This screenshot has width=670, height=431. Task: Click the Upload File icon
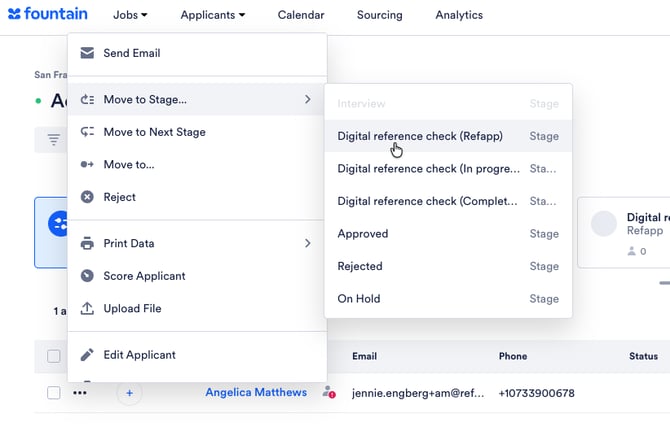click(x=87, y=309)
